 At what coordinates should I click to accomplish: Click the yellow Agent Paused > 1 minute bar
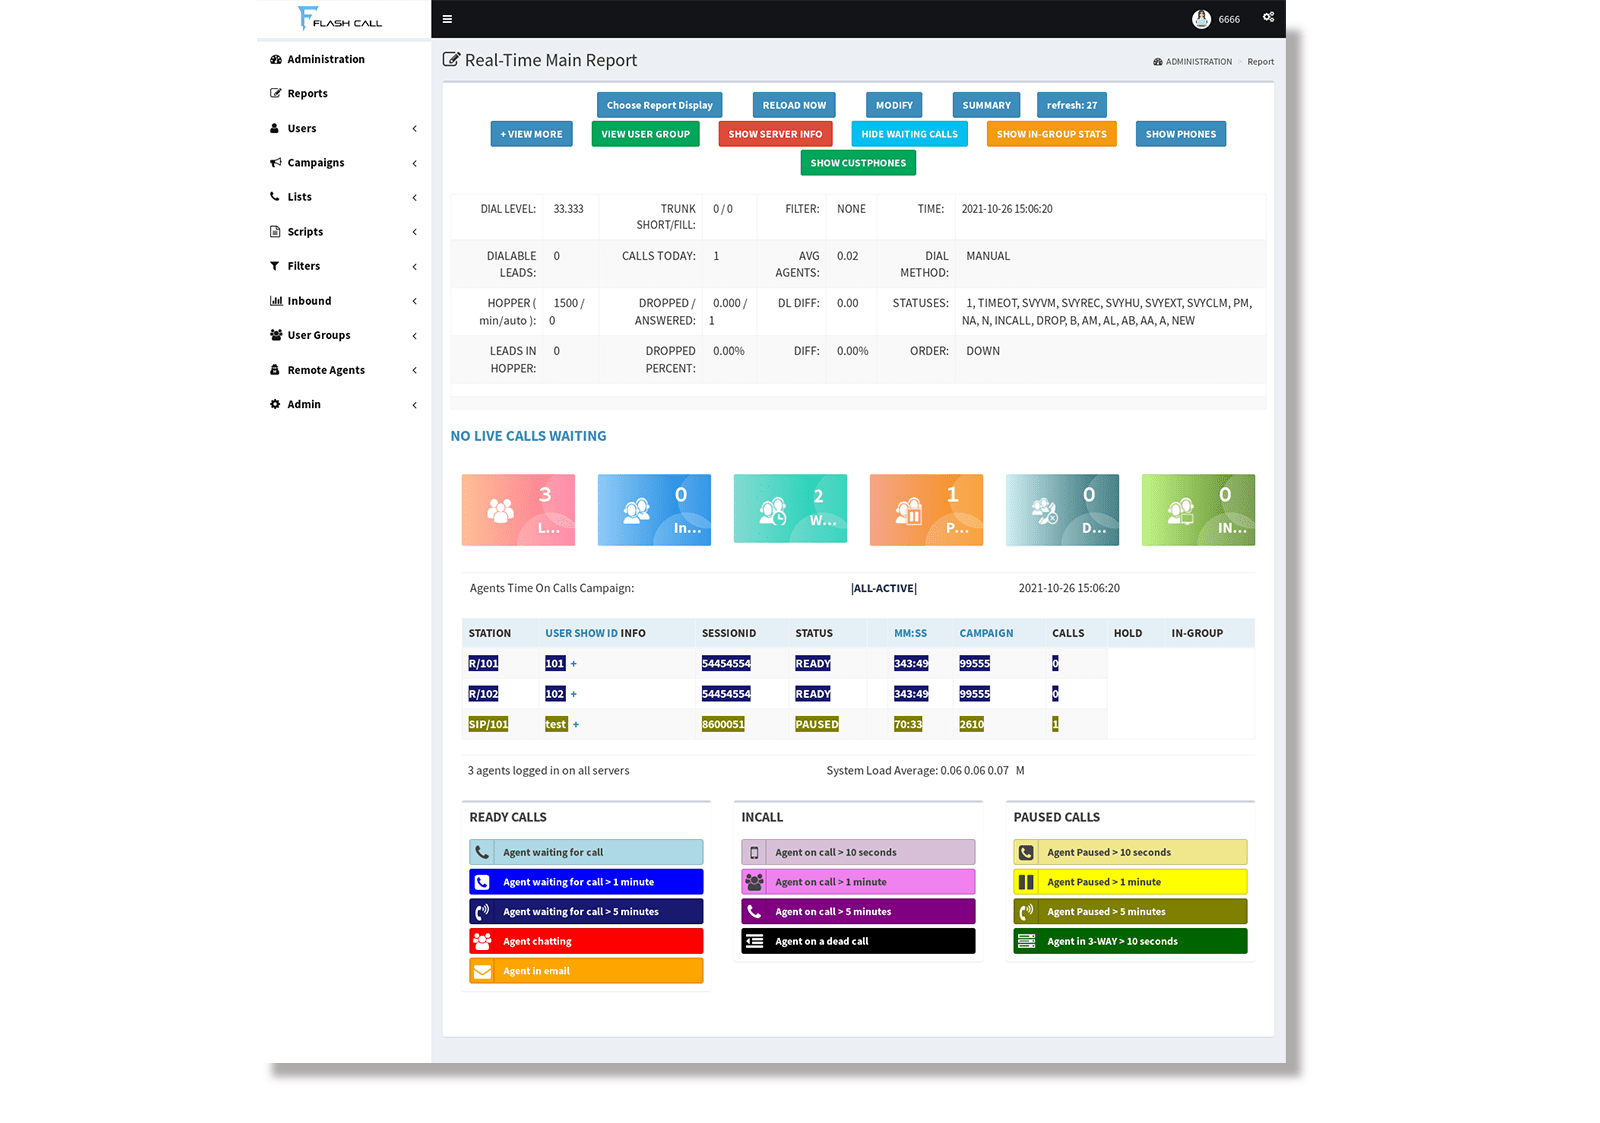point(1130,881)
